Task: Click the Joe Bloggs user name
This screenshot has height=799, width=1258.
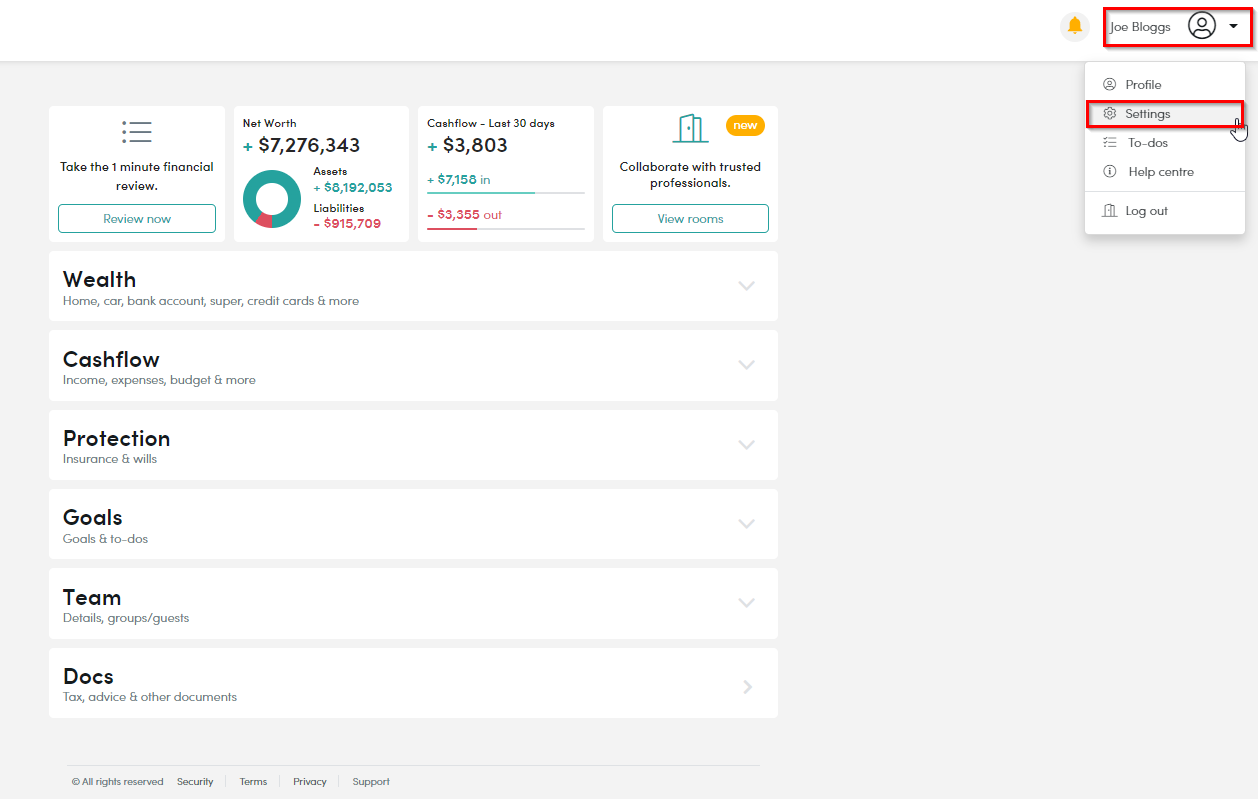Action: coord(1140,27)
